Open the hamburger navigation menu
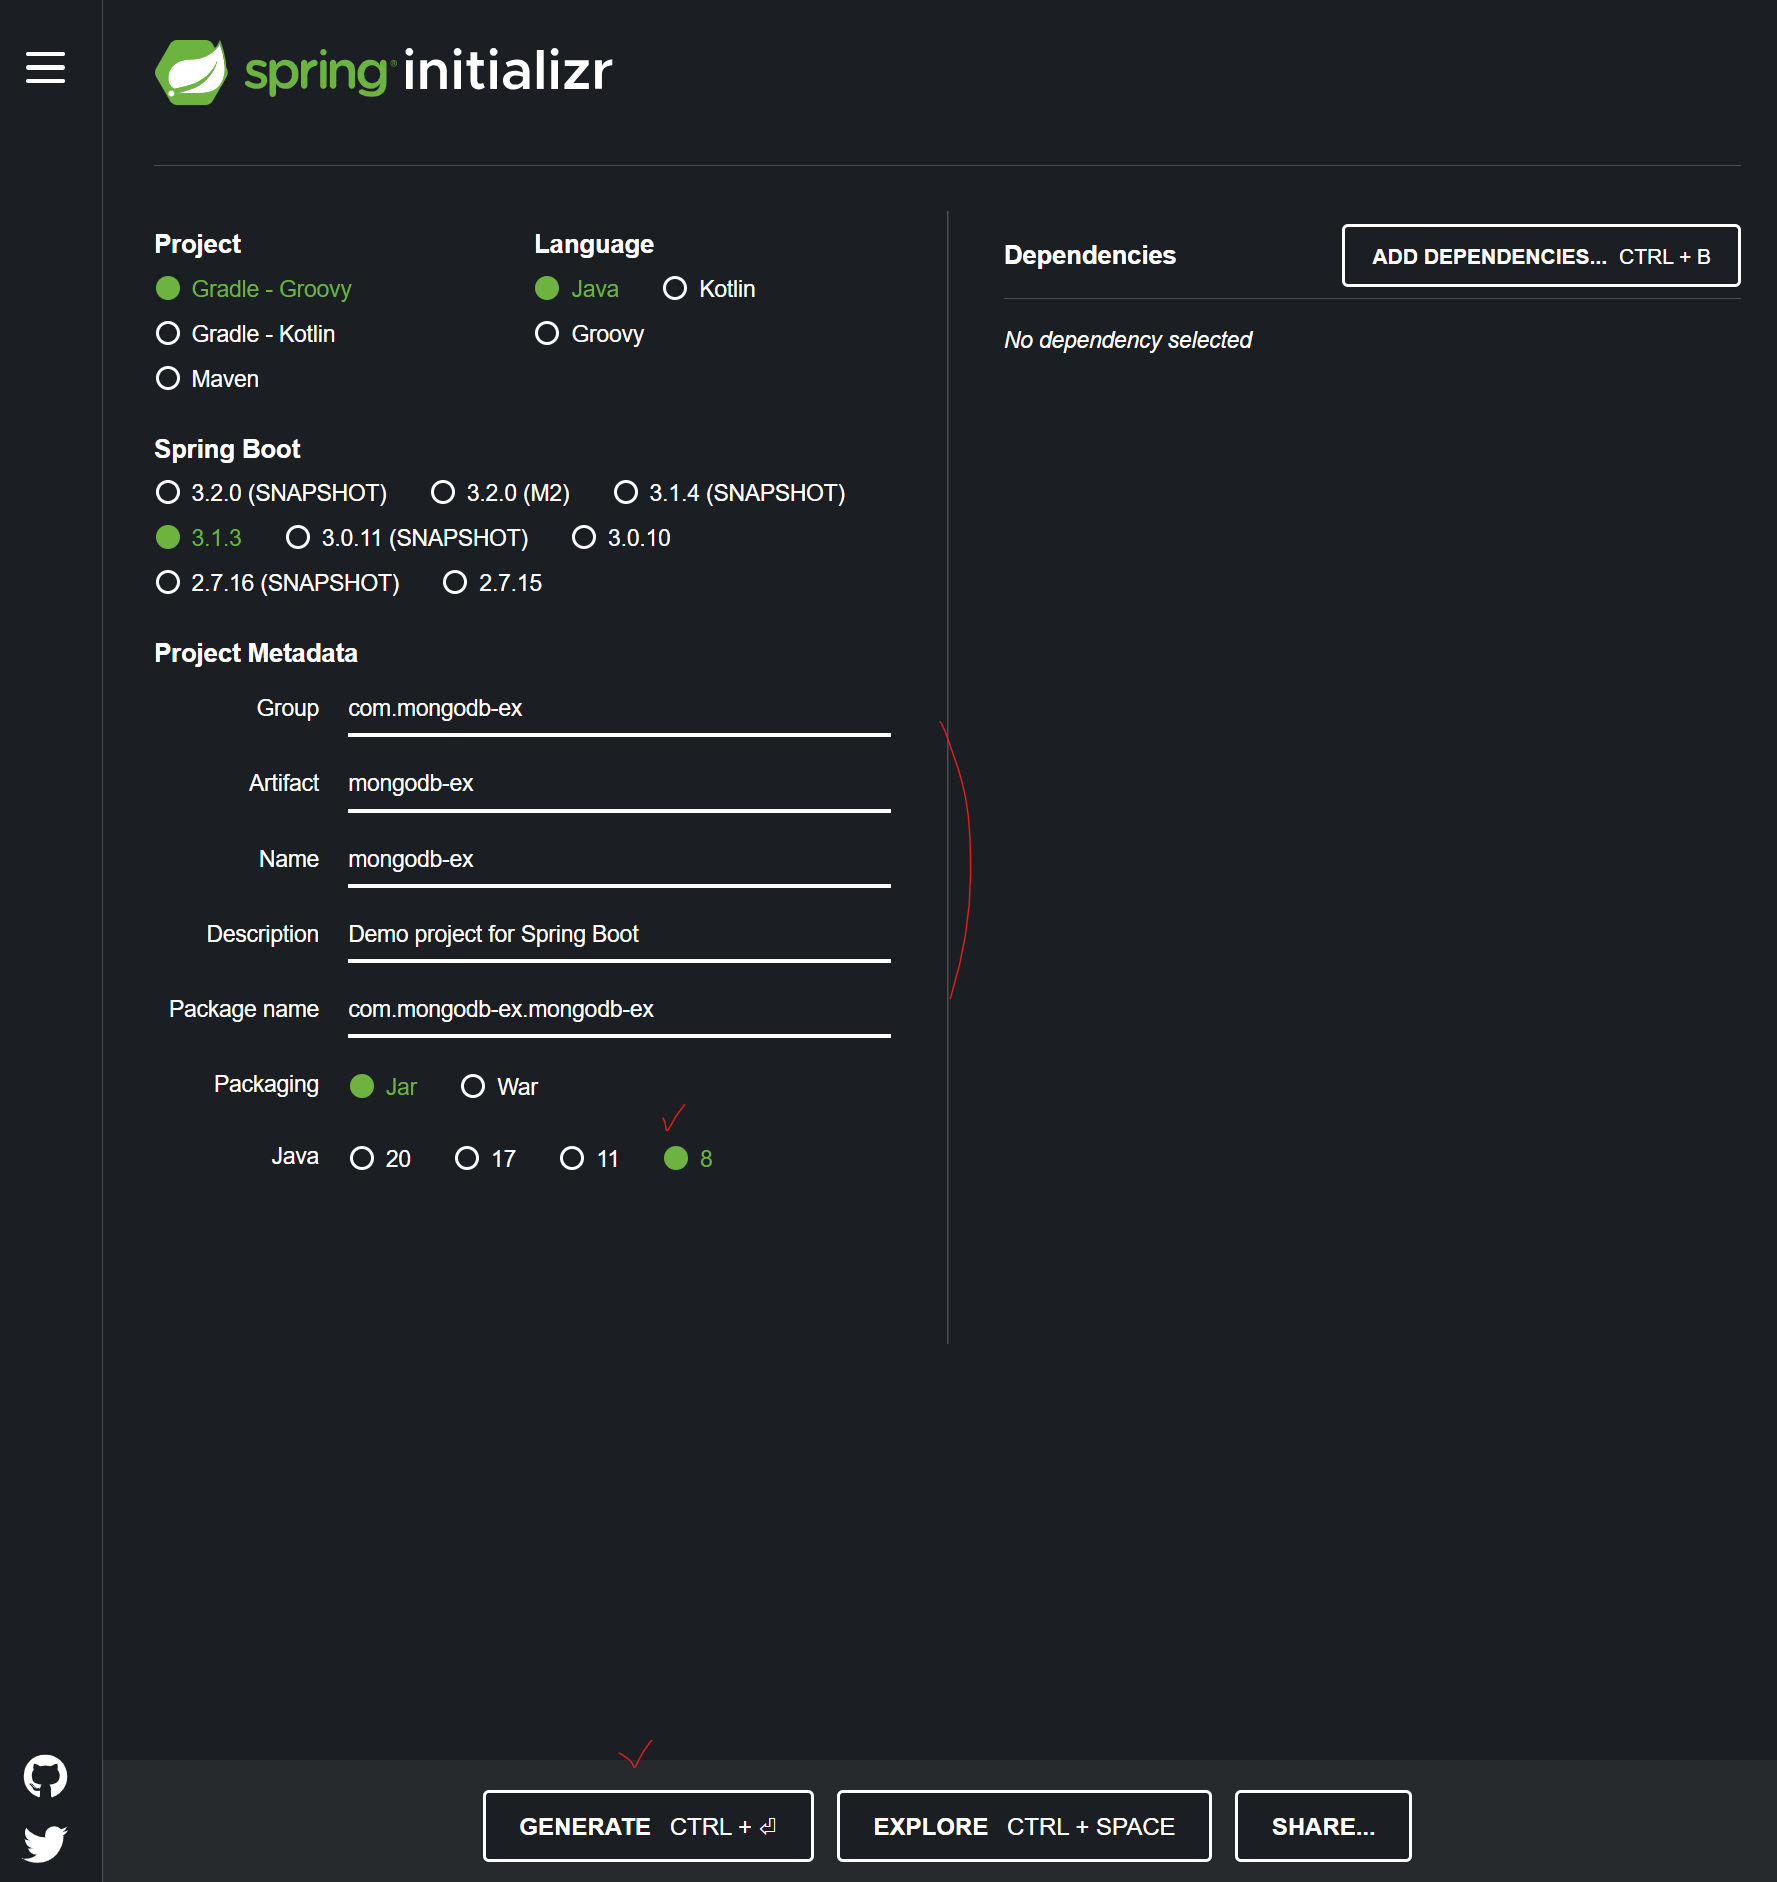The height and width of the screenshot is (1882, 1777). tap(45, 68)
